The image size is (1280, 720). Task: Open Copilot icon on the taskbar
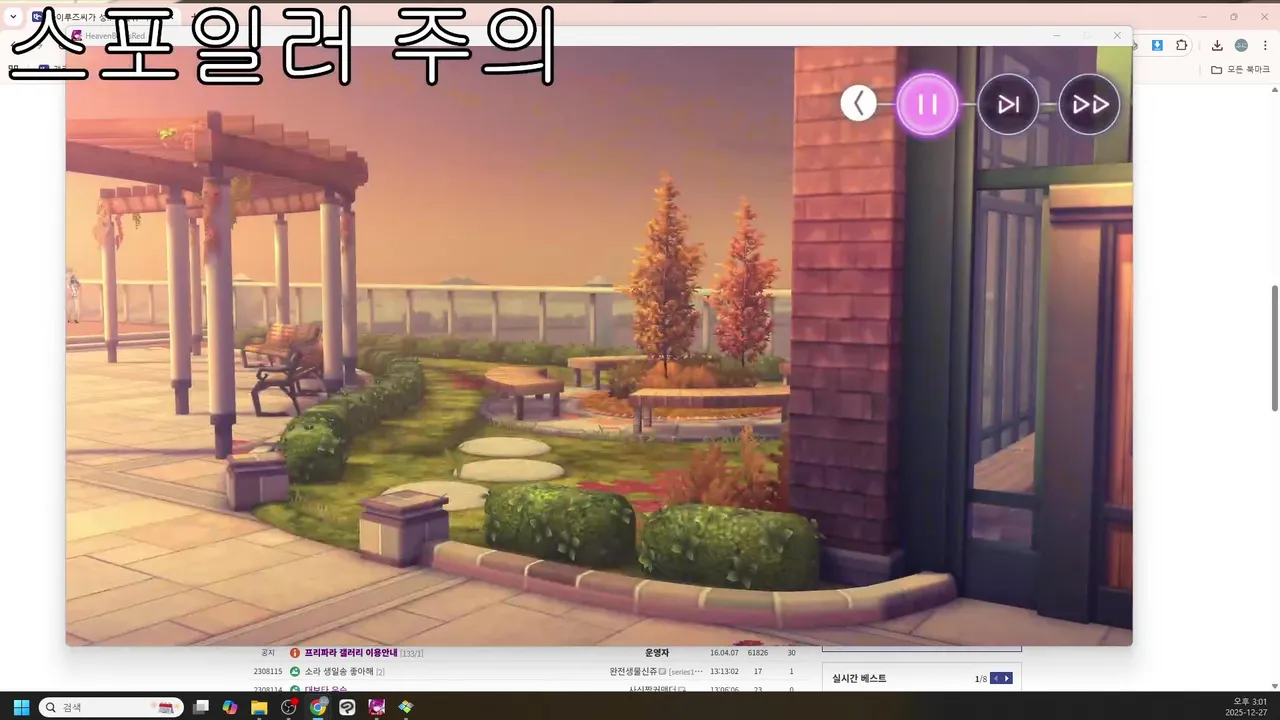[x=230, y=707]
